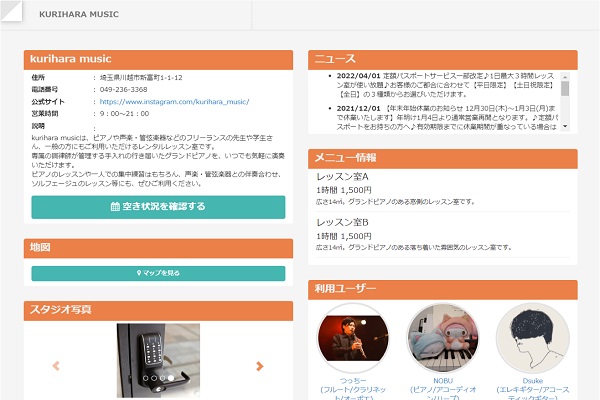The height and width of the screenshot is (400, 600).
Task: Select the first carousel dot indicator
Action: [145, 378]
